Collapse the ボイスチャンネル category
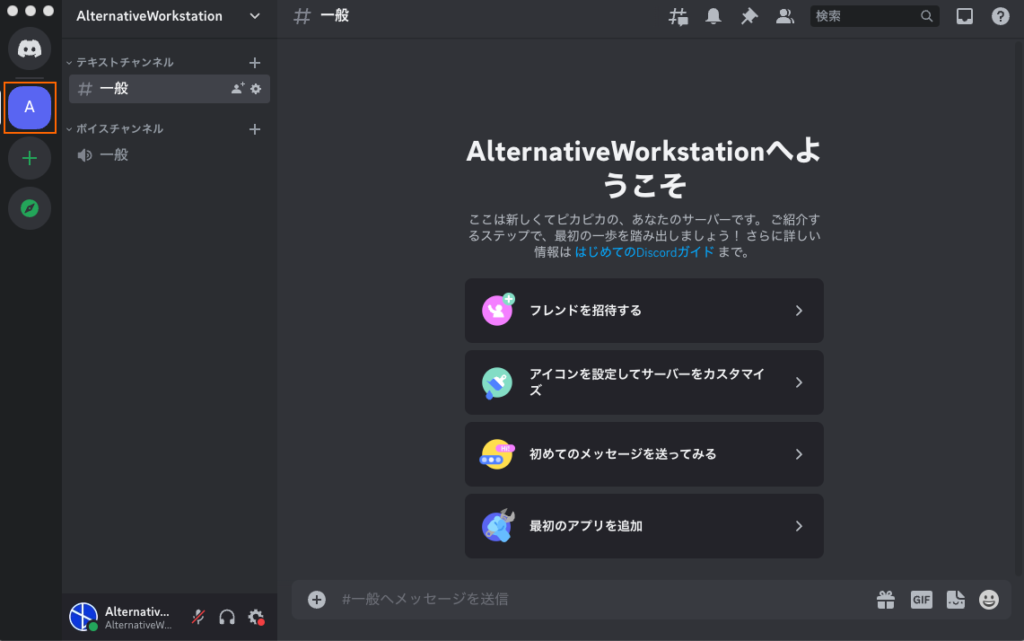The image size is (1024, 641). (x=119, y=129)
